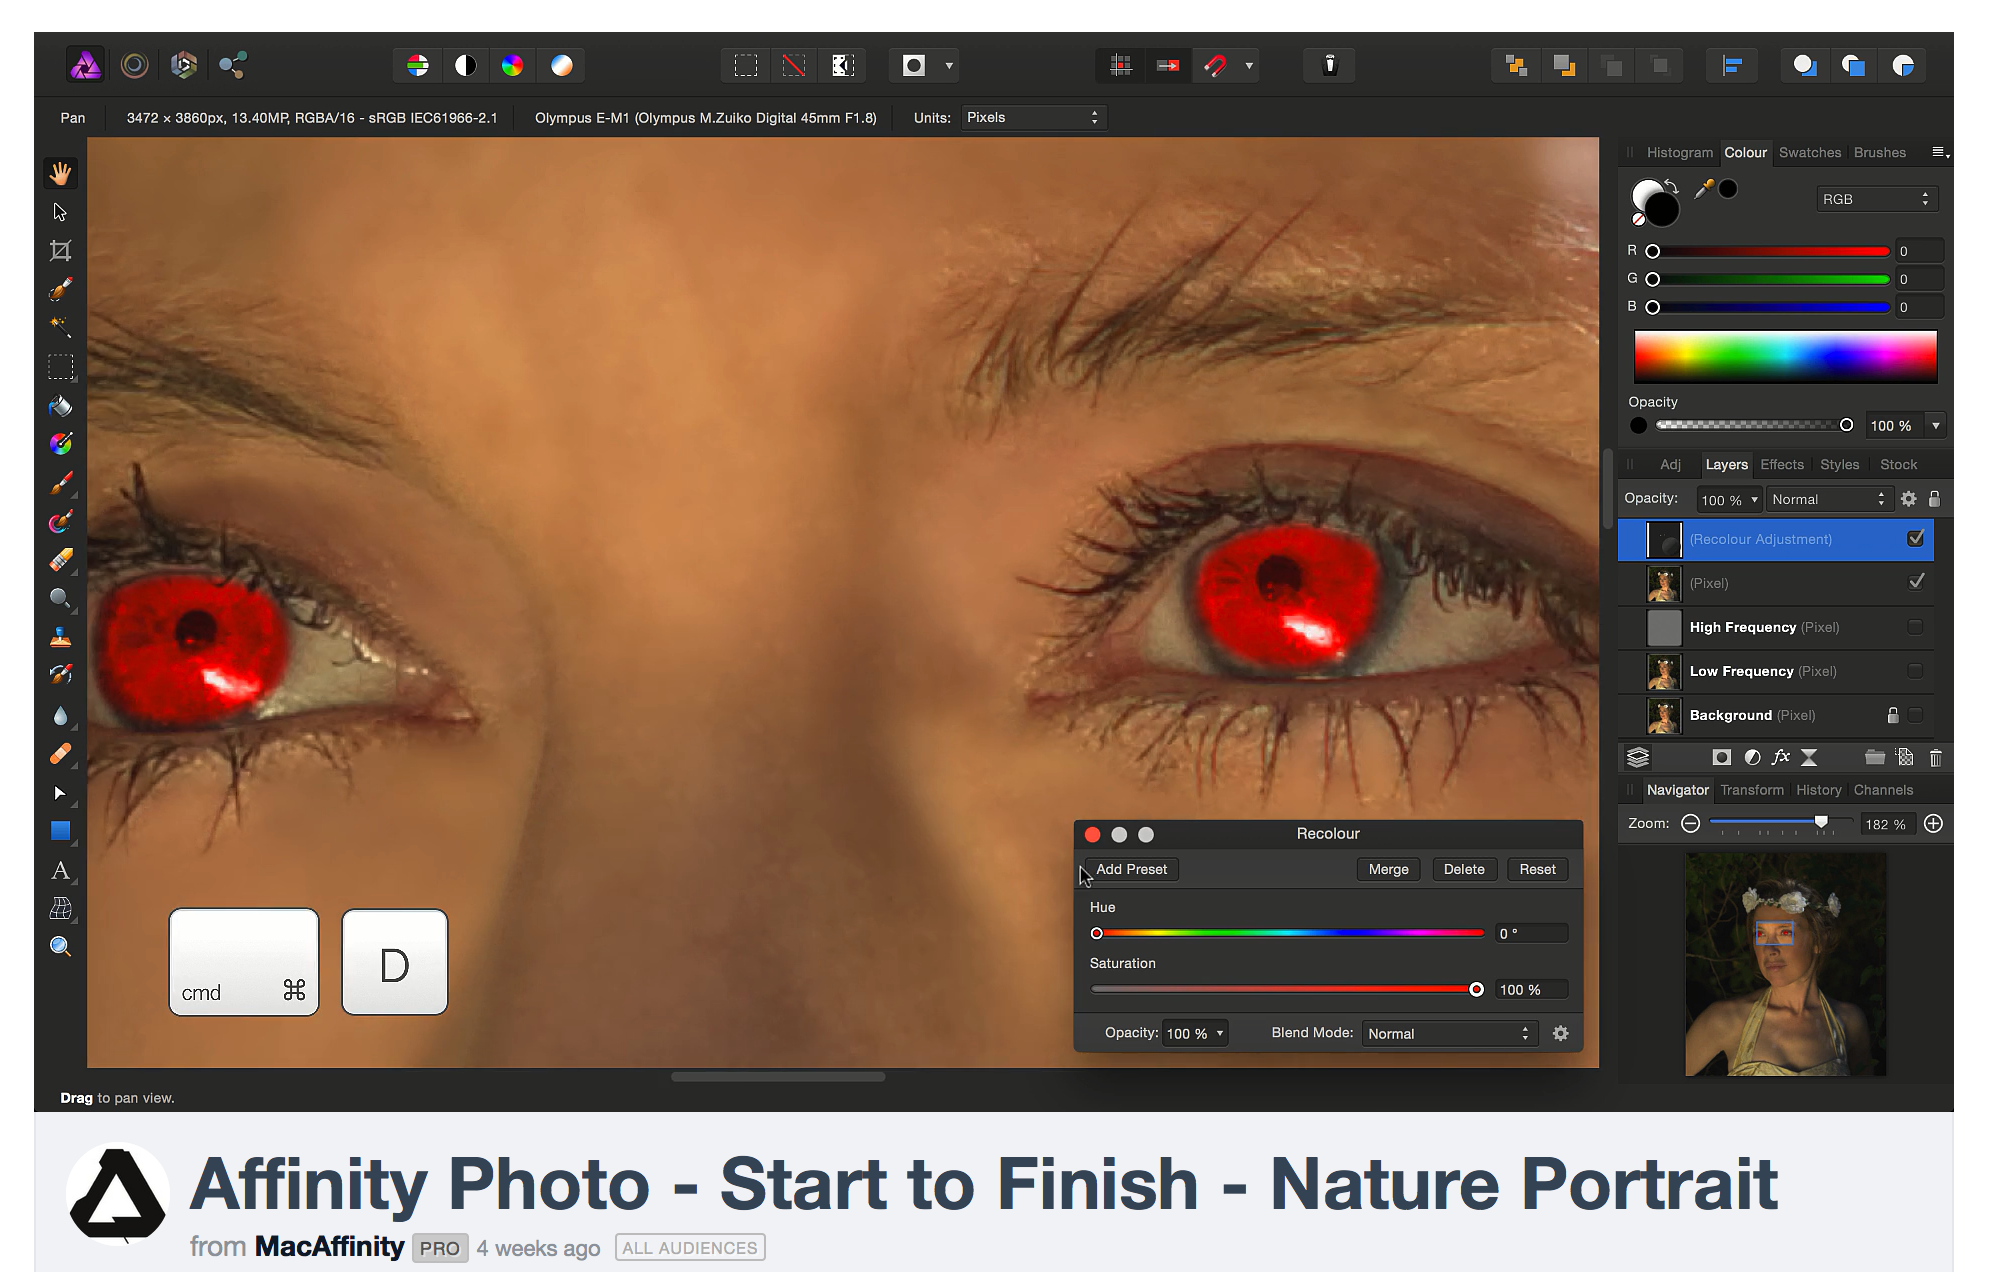Select the Erase Brush tool
Image resolution: width=2016 pixels, height=1272 pixels.
60,560
